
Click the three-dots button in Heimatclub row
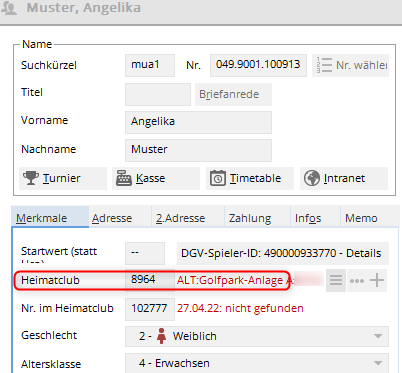coord(357,281)
